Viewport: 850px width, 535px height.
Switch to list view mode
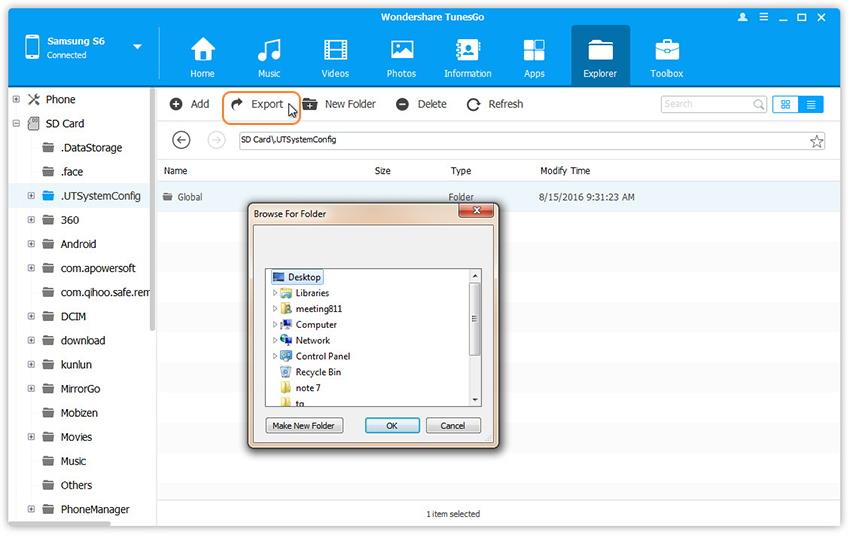[811, 104]
